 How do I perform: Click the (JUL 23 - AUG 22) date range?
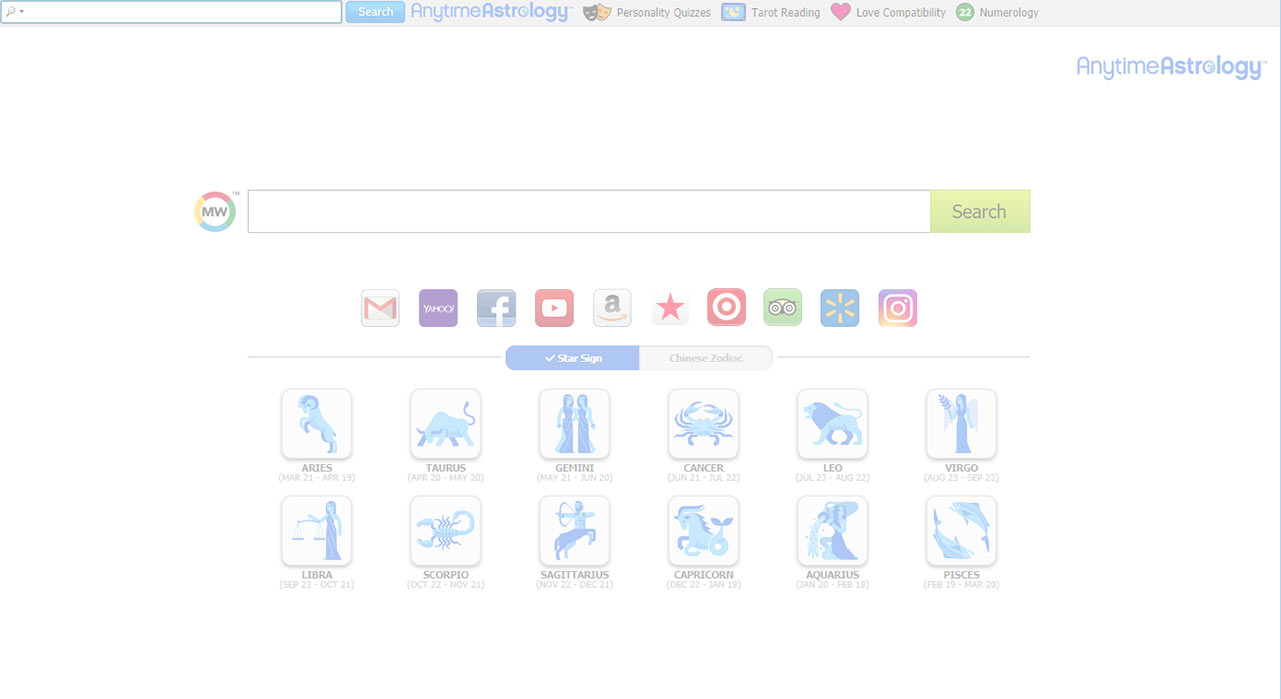click(833, 478)
